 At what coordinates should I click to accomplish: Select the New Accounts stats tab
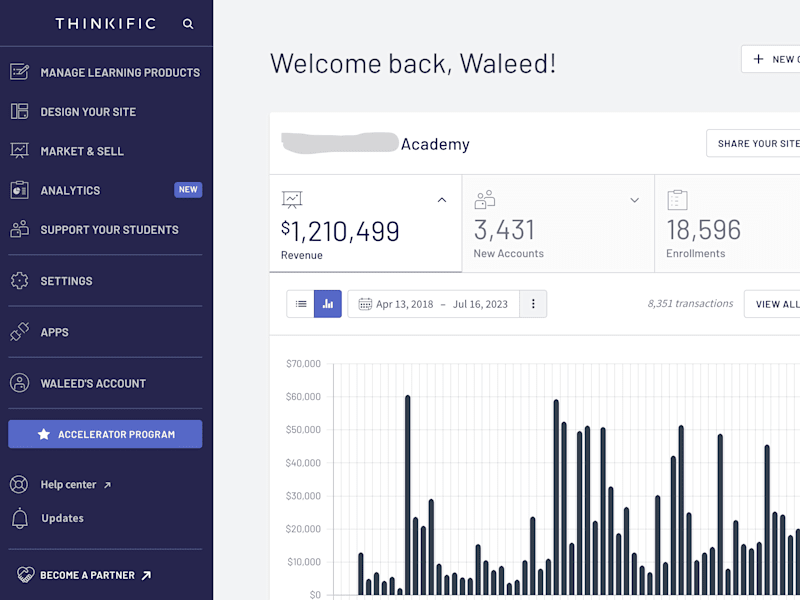click(x=558, y=223)
